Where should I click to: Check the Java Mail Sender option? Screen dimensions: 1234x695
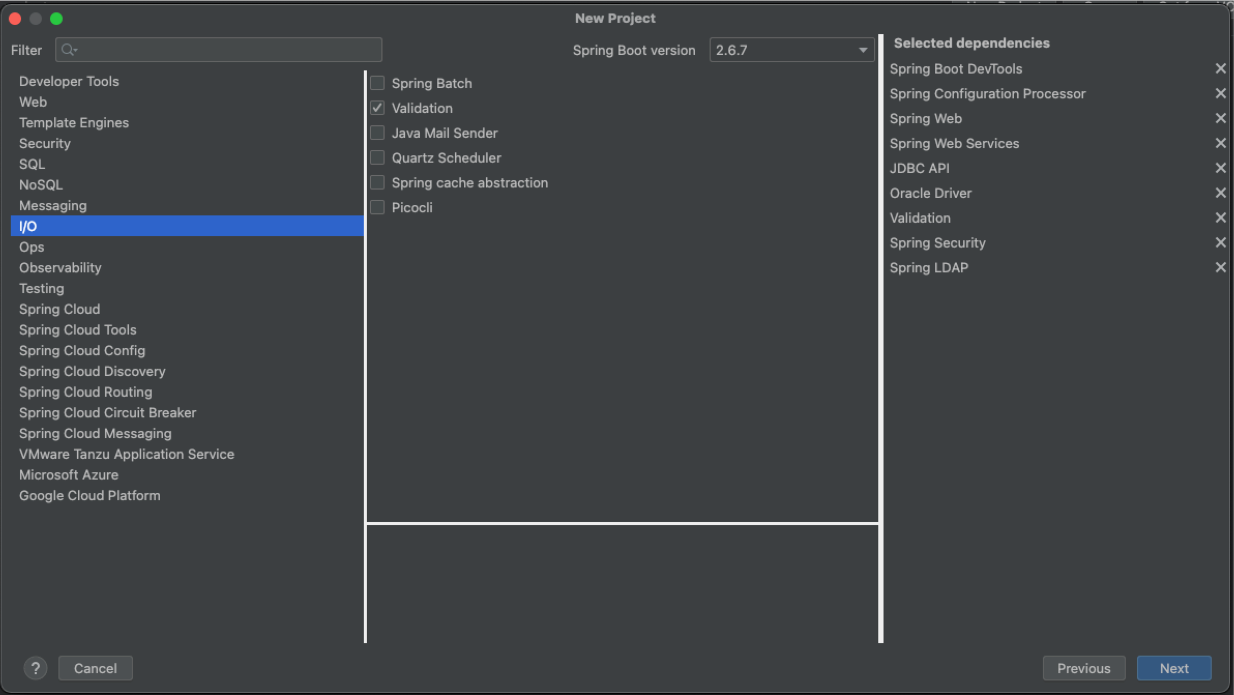pos(377,132)
